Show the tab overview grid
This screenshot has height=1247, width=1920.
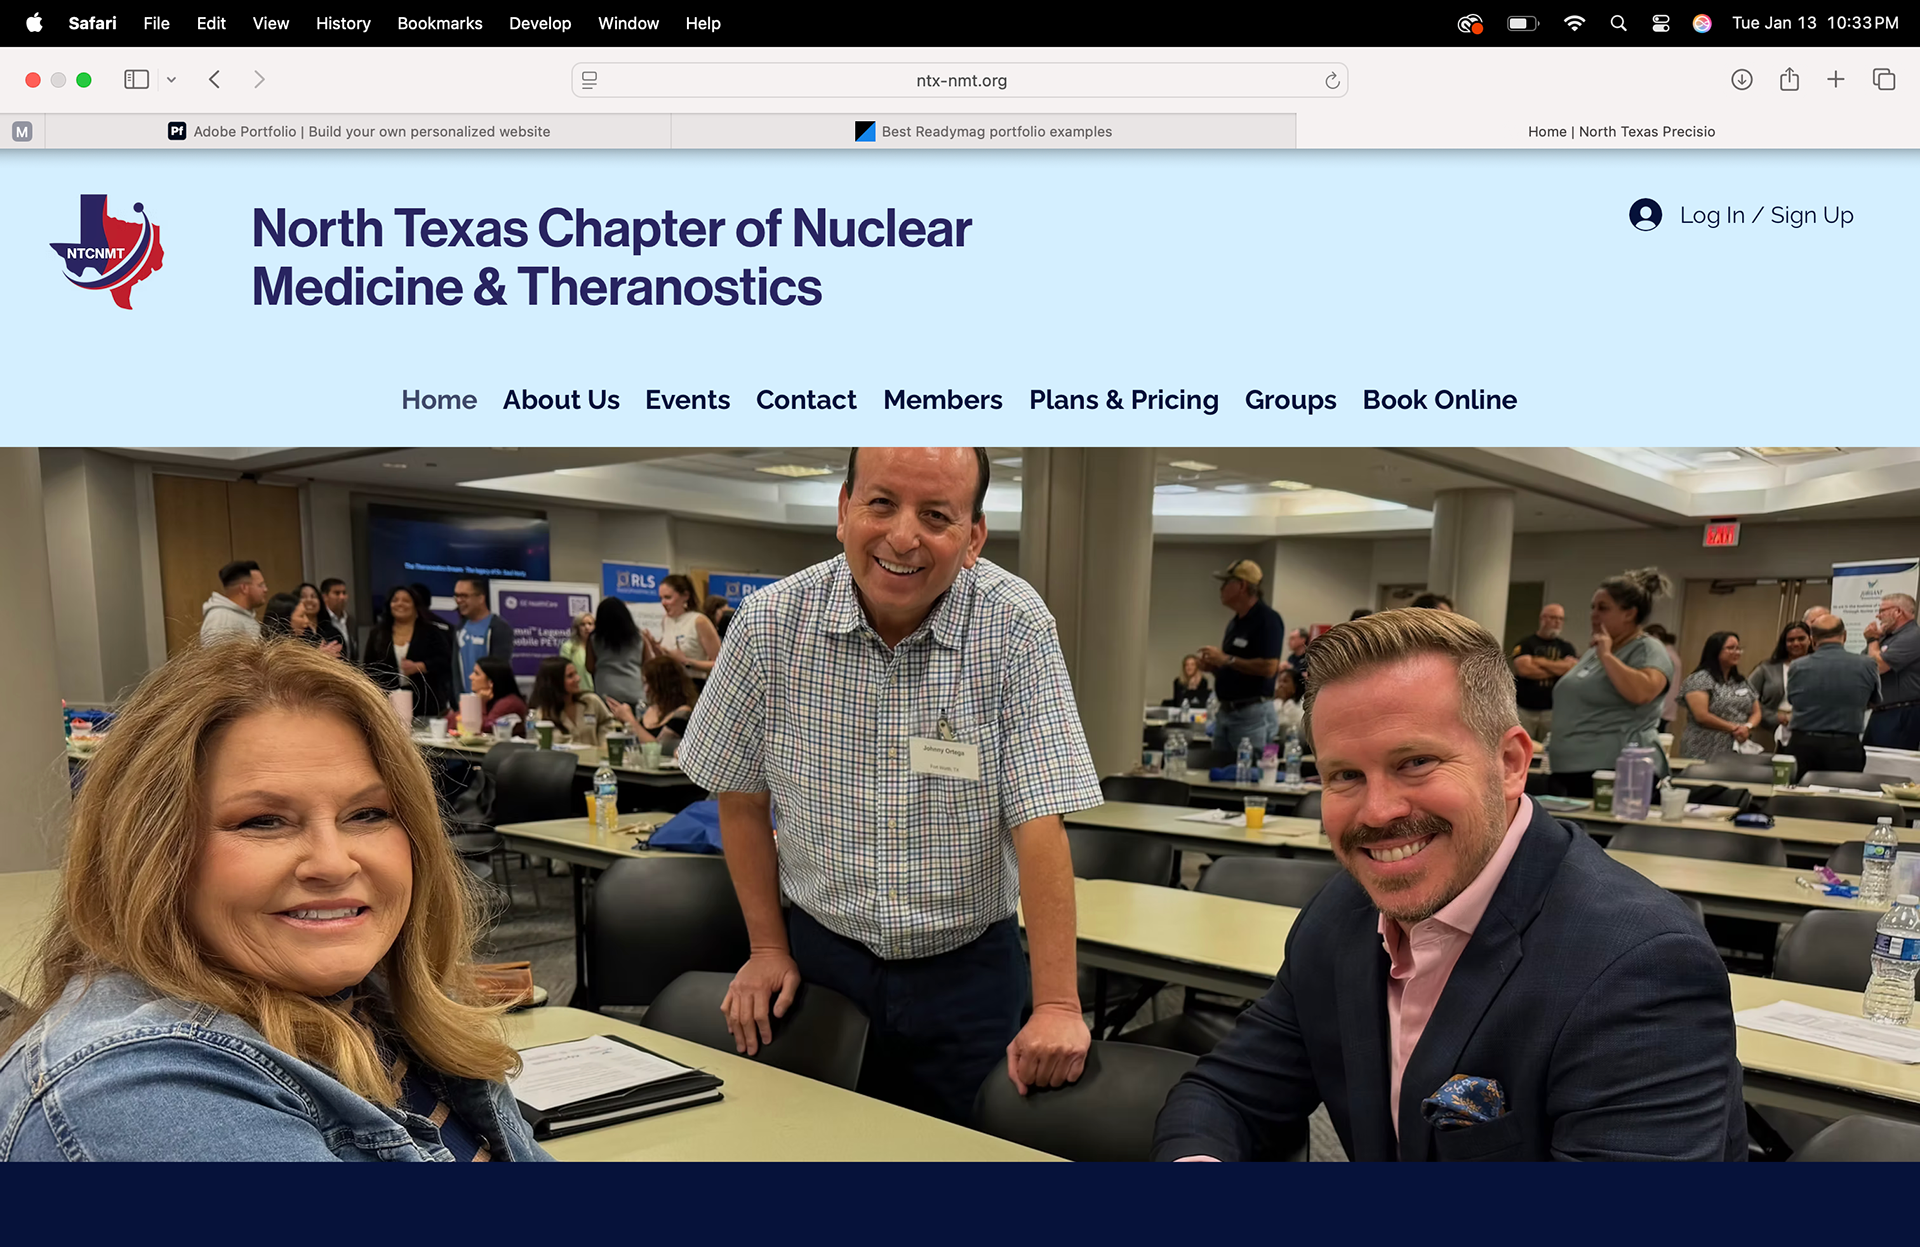(x=1884, y=79)
